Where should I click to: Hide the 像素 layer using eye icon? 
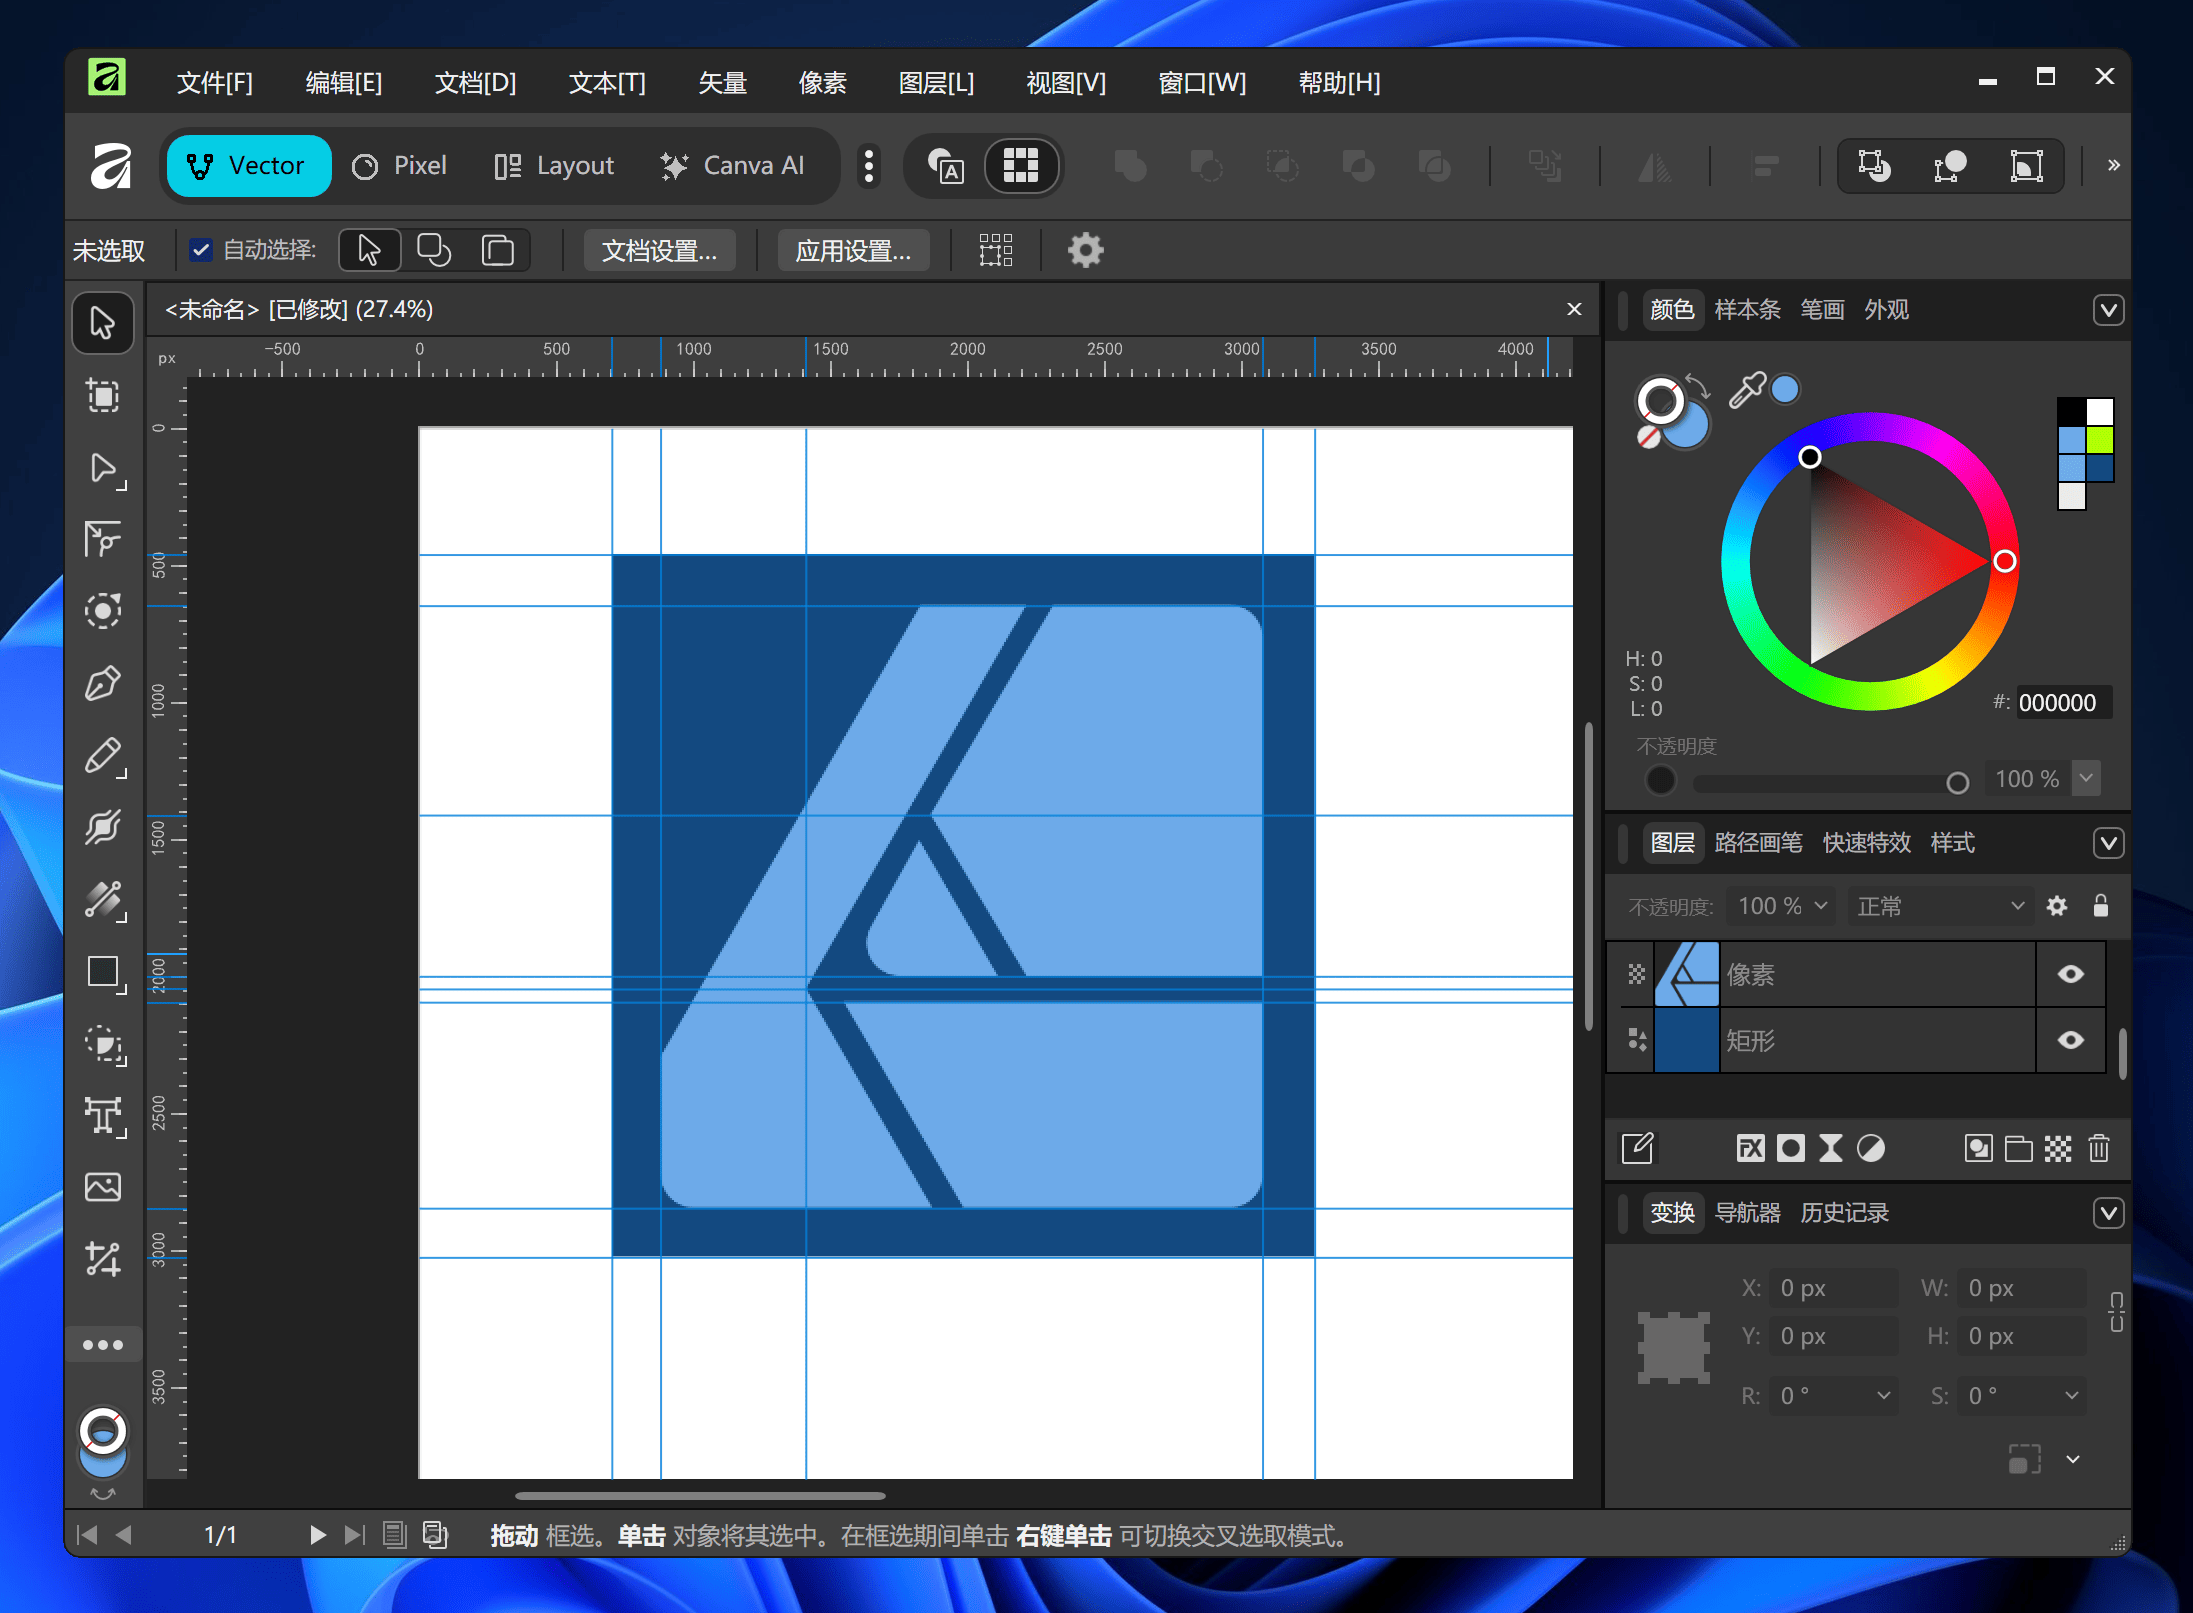(x=2071, y=974)
